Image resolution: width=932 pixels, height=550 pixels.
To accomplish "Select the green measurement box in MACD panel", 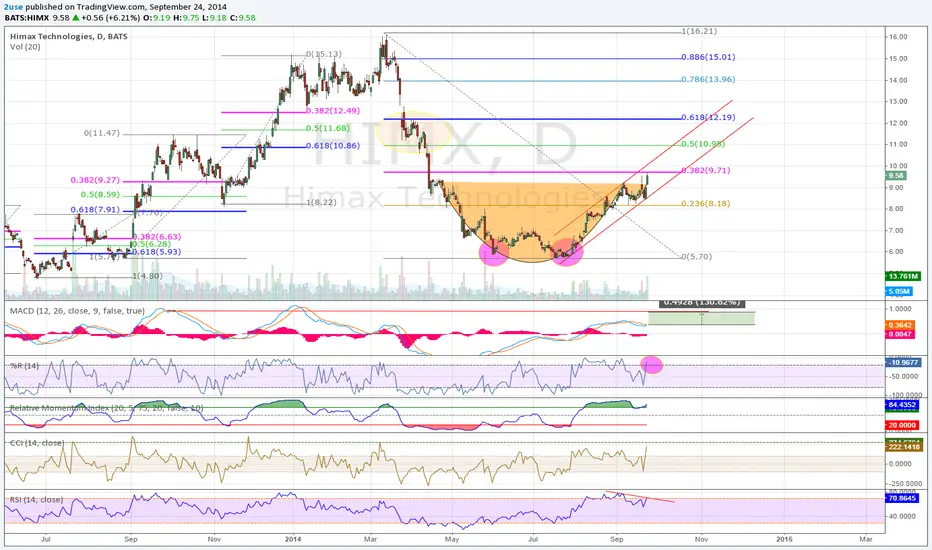I will click(701, 318).
